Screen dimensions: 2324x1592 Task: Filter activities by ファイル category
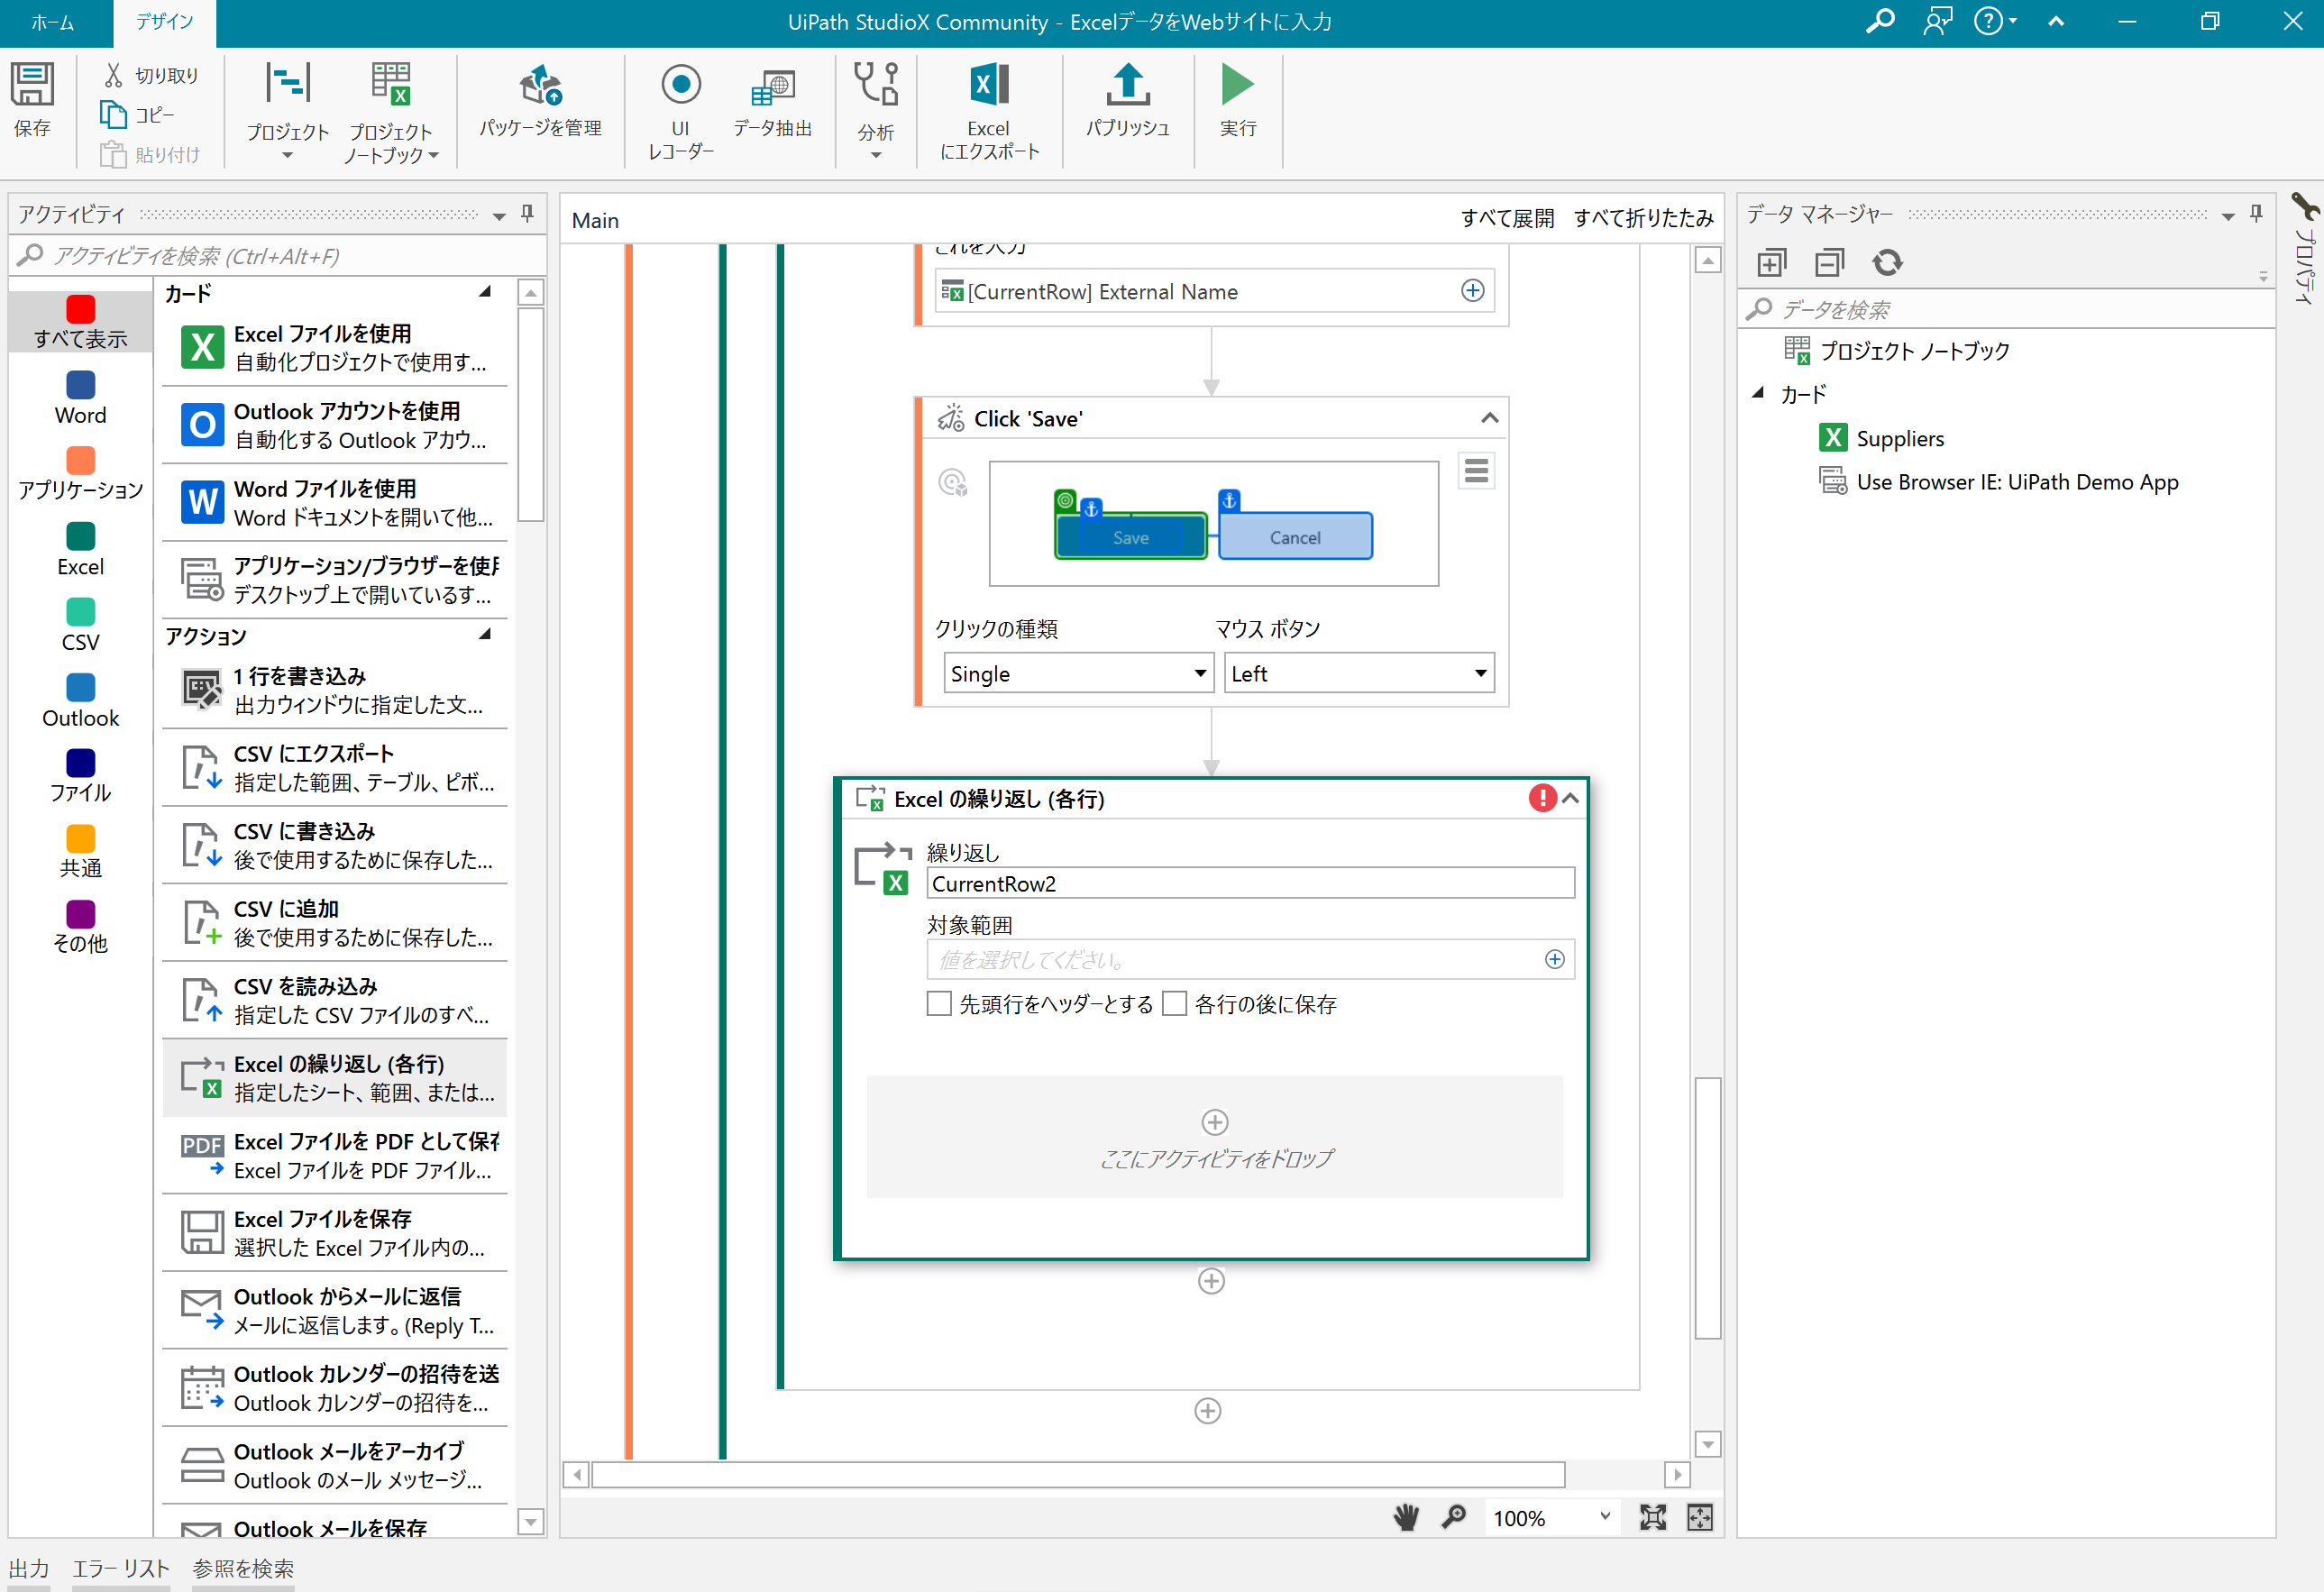pos(80,776)
